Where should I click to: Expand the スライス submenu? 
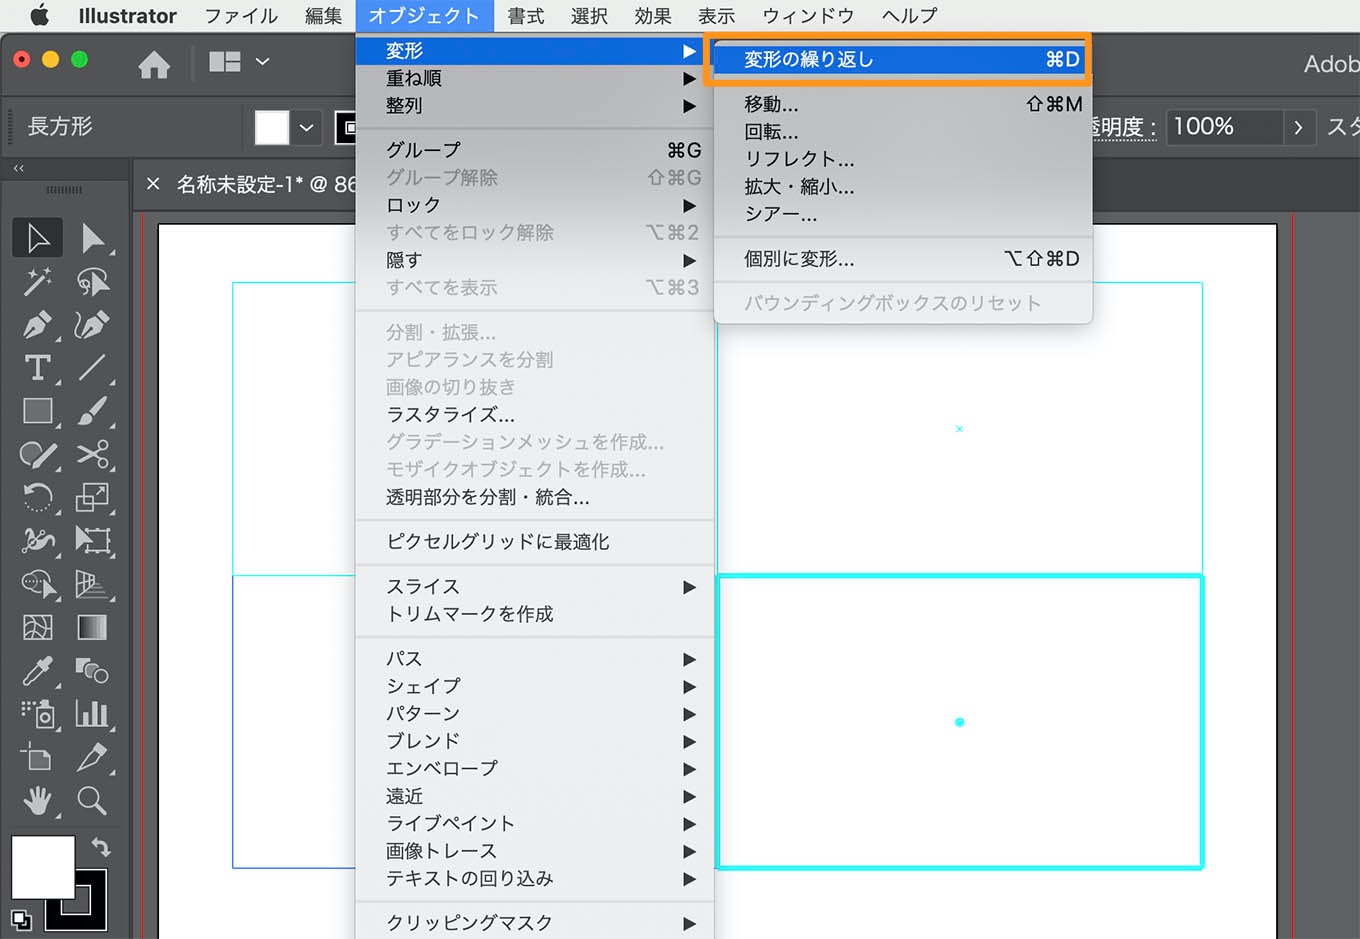click(535, 586)
